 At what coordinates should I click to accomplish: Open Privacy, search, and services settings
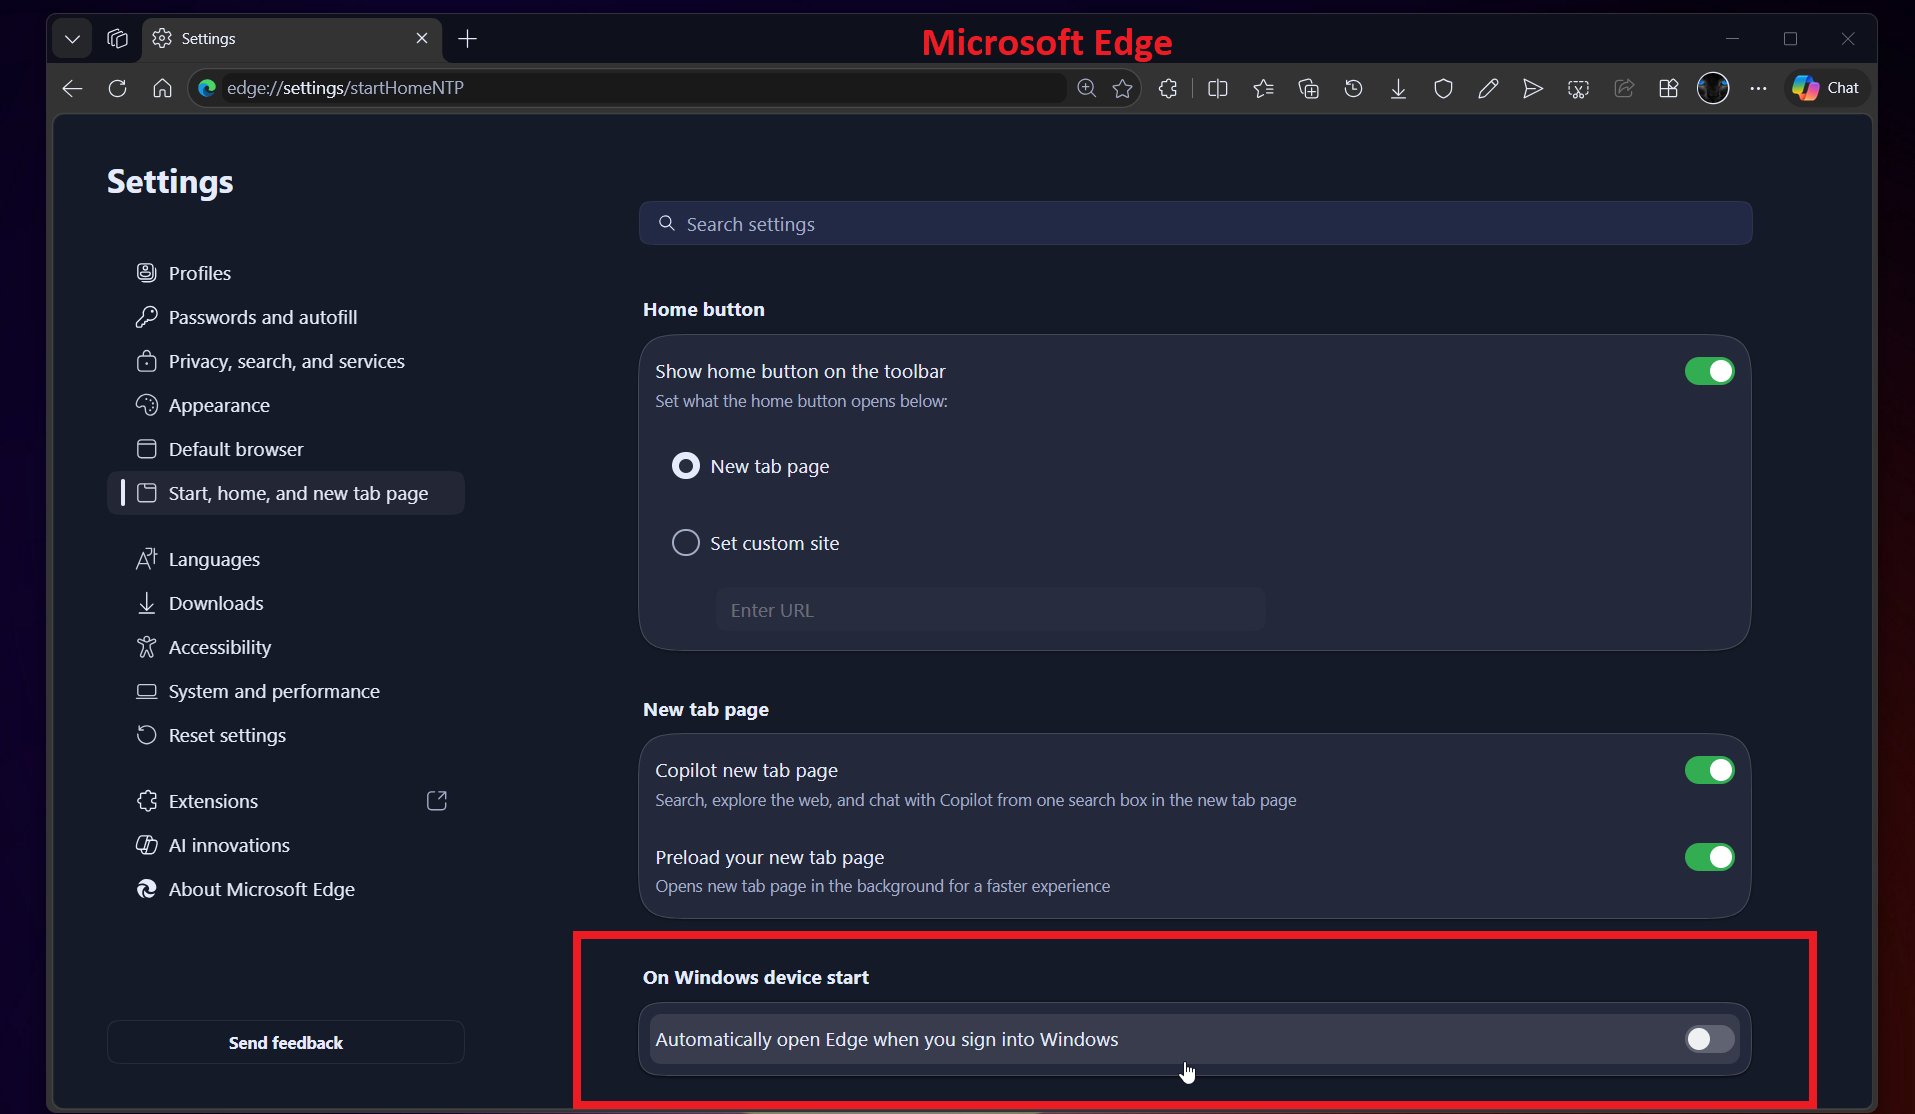(x=286, y=361)
